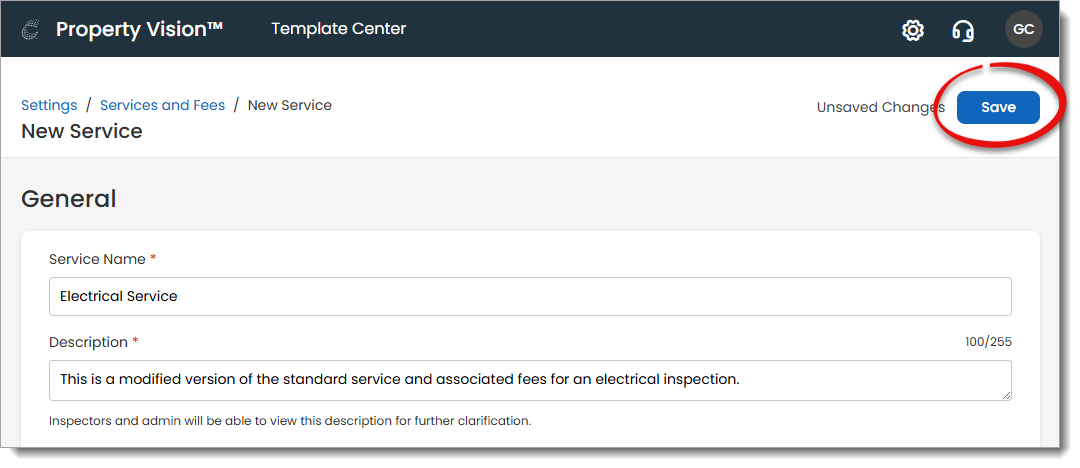
Task: Click the Service Name field label
Action: (96, 259)
